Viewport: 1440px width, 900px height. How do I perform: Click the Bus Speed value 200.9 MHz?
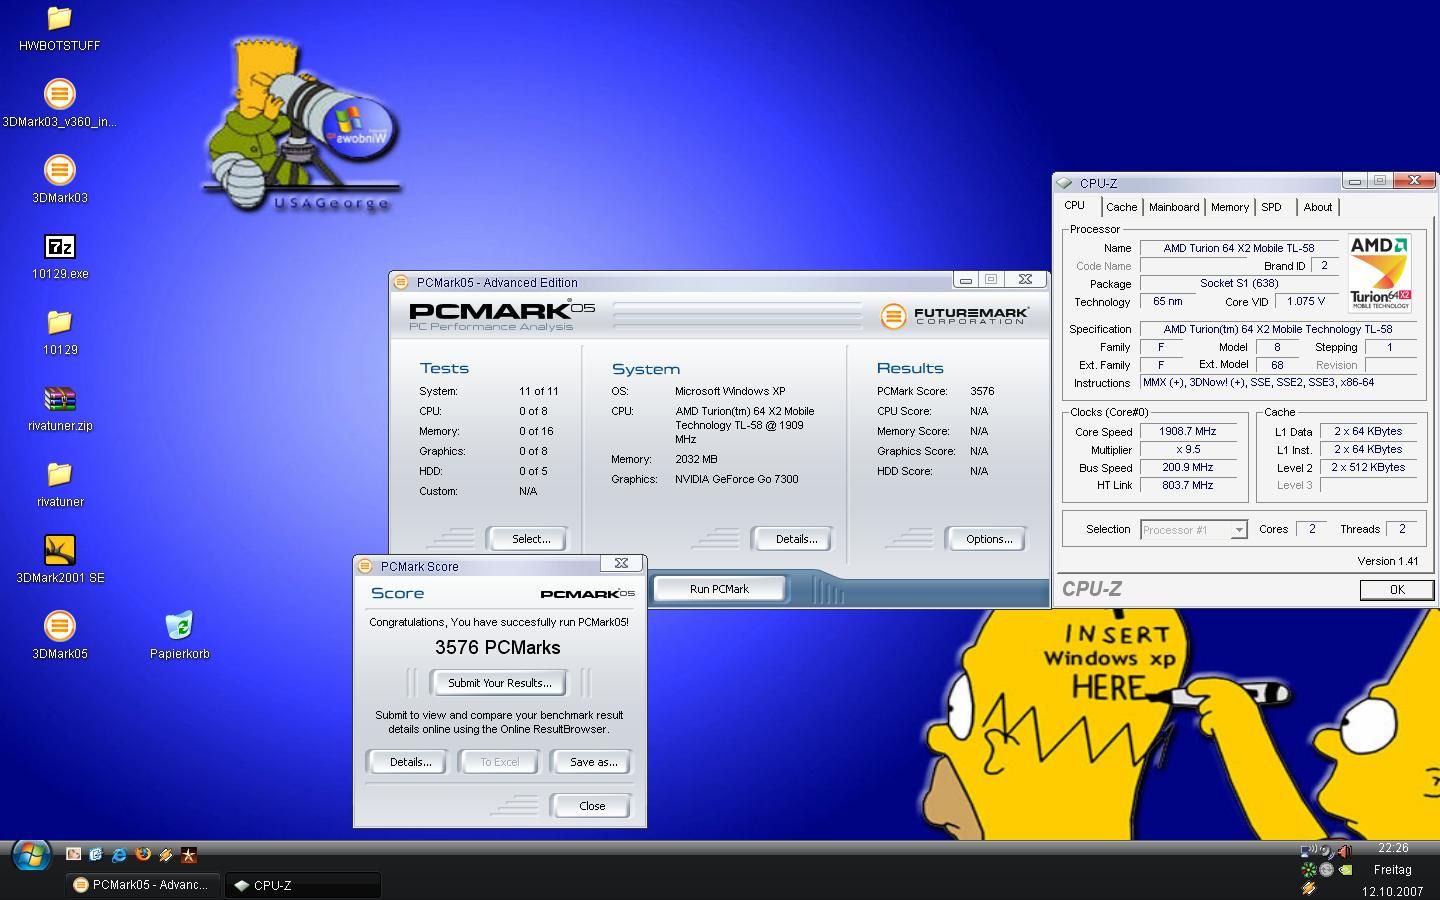[x=1187, y=468]
